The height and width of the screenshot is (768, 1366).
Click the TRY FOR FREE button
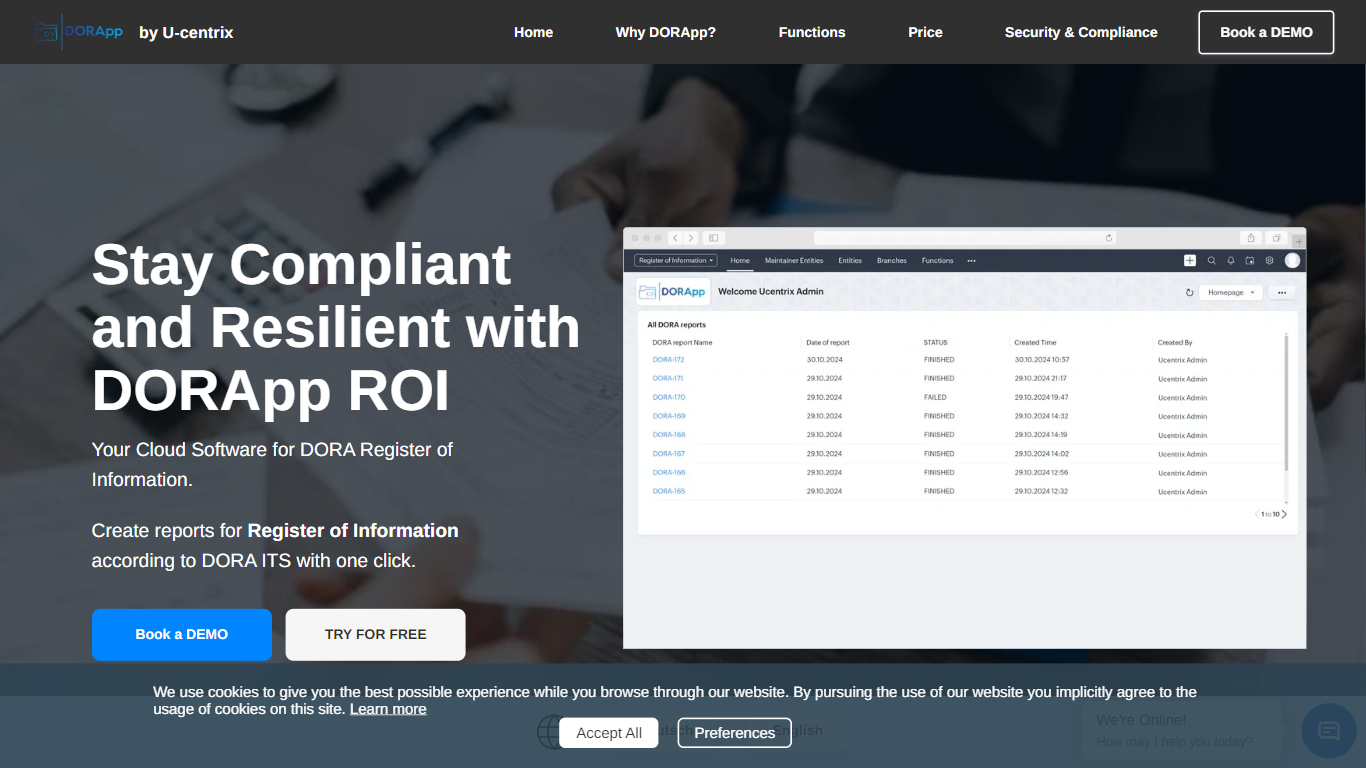pyautogui.click(x=376, y=634)
